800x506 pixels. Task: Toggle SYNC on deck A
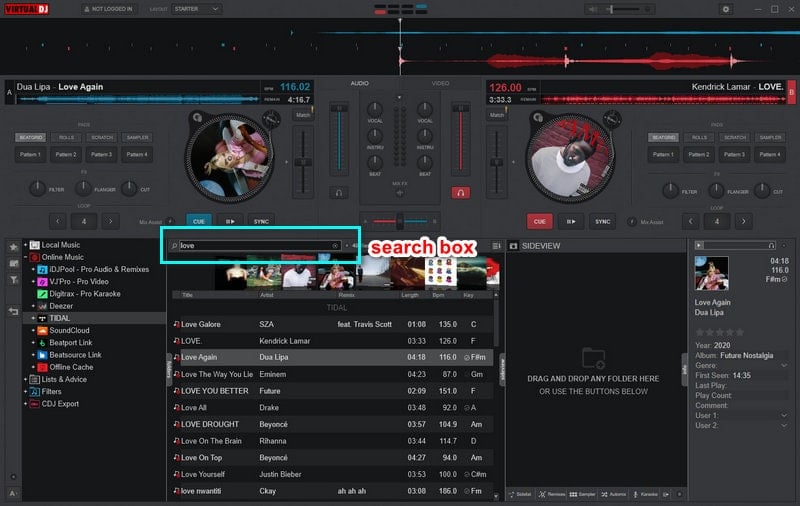click(261, 221)
